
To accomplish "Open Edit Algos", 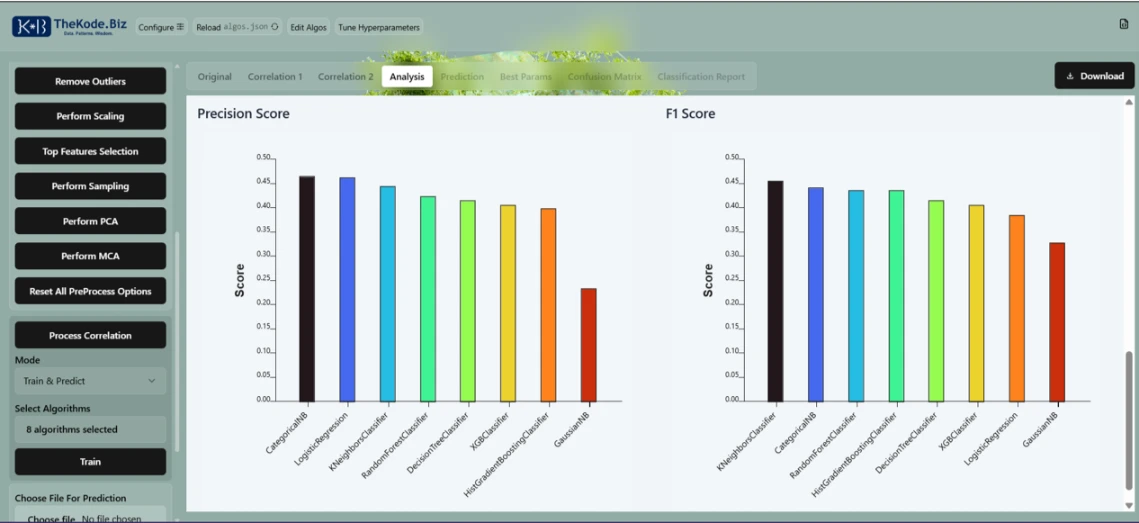I will click(x=309, y=27).
